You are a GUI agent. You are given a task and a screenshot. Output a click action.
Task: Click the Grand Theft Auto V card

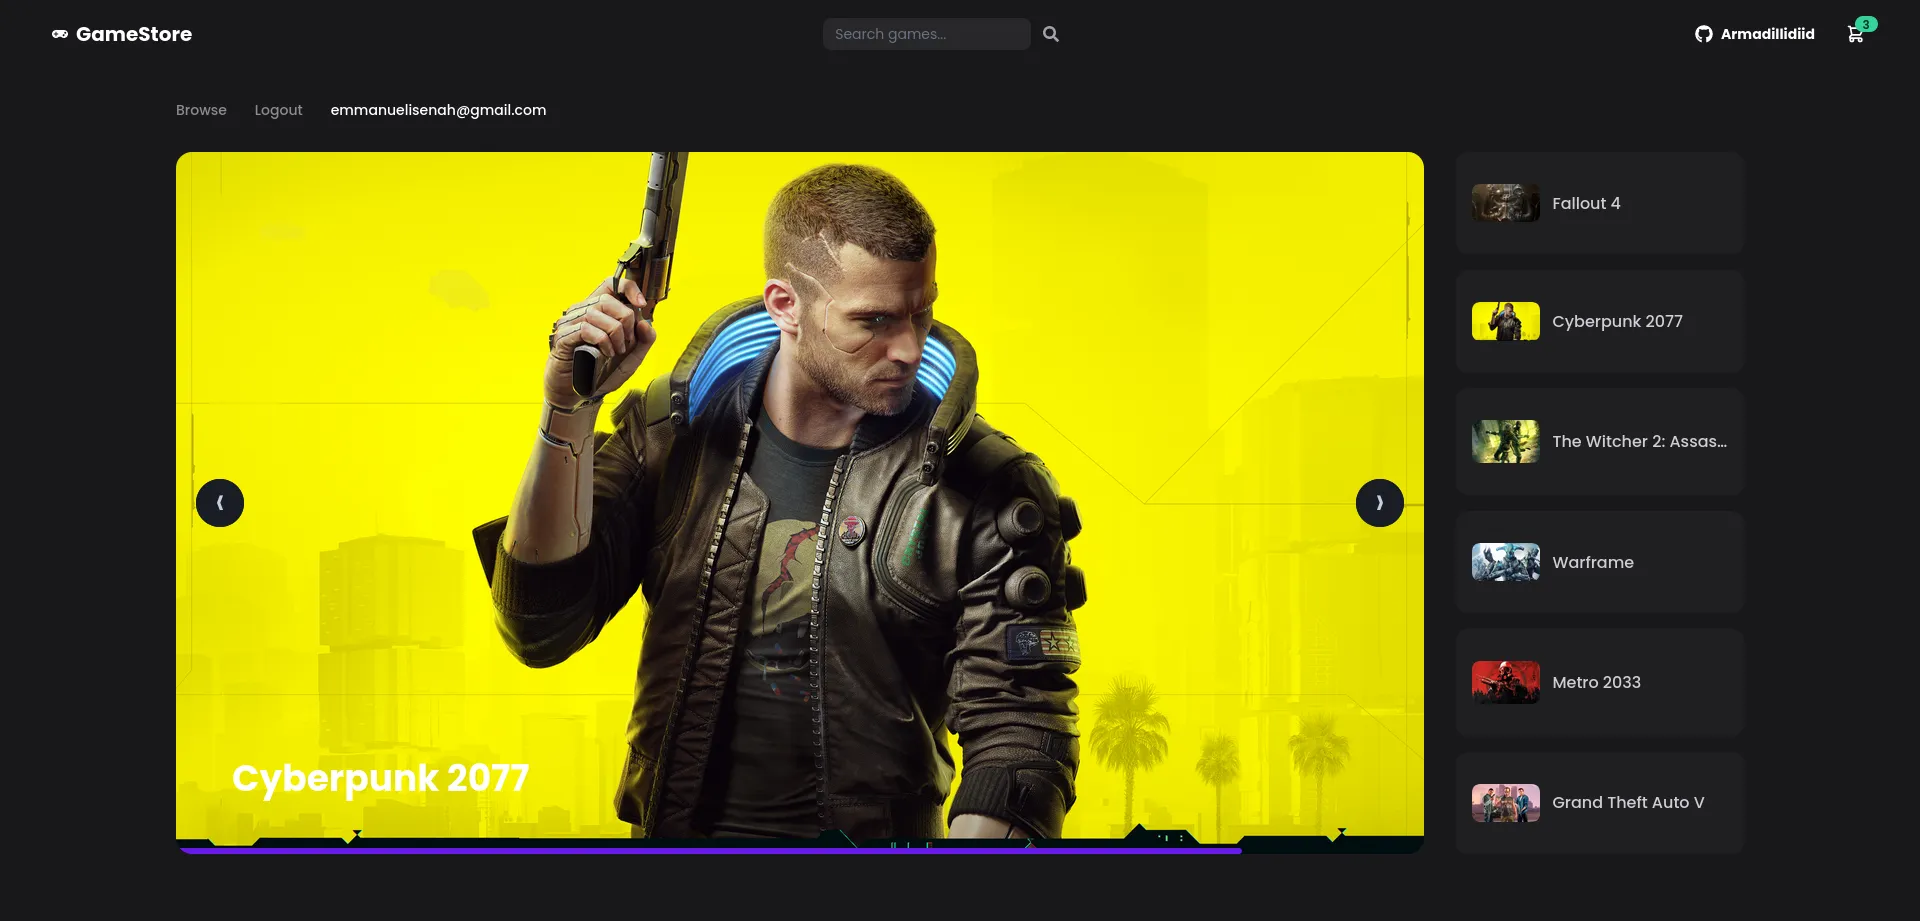click(1598, 802)
